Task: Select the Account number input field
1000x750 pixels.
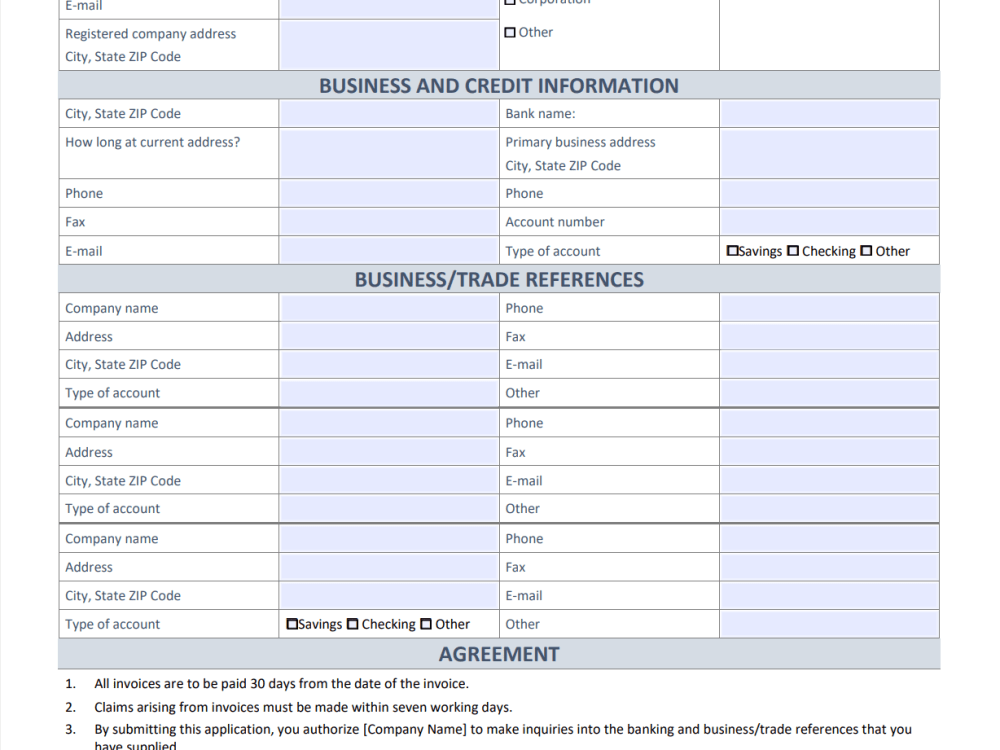Action: pos(829,222)
